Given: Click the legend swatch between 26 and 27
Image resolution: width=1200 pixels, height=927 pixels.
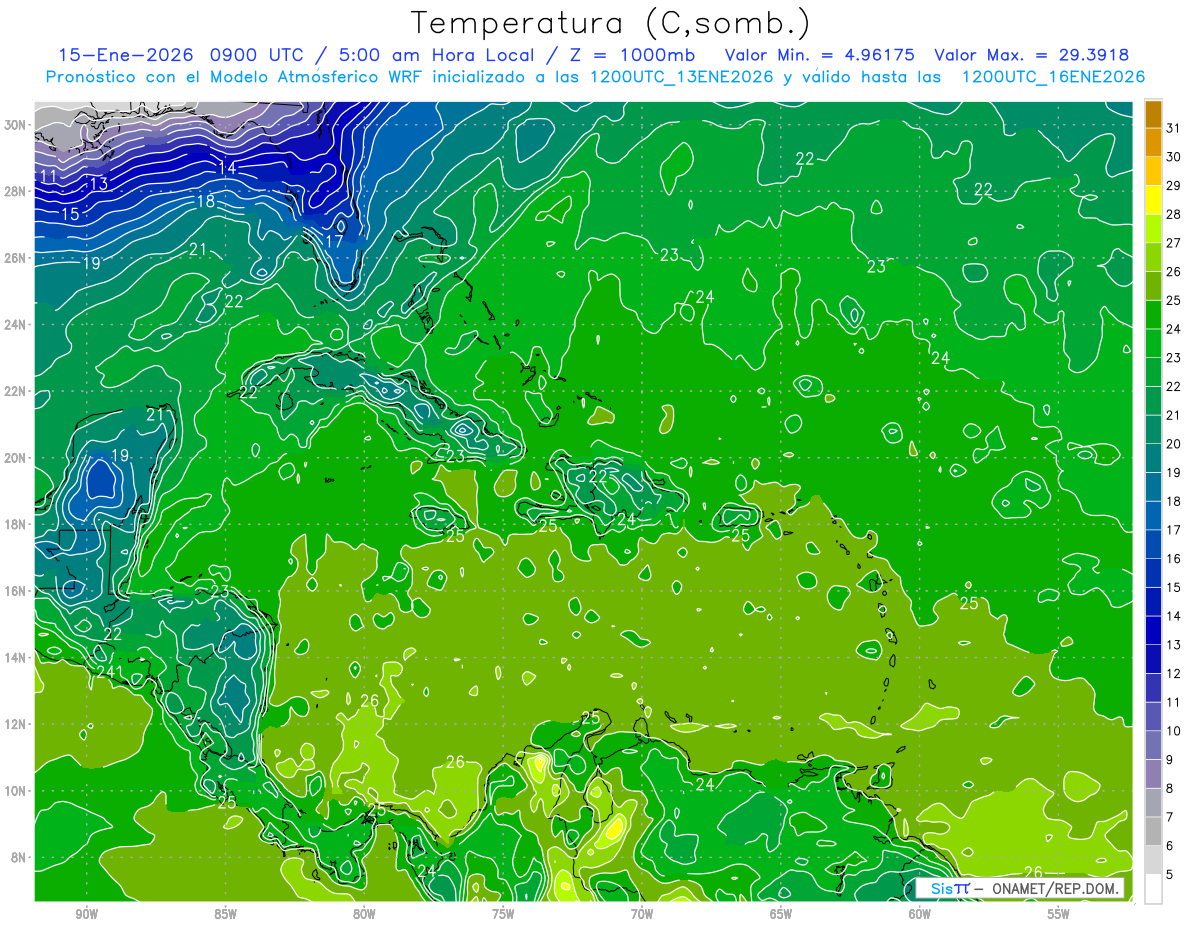Looking at the screenshot, I should point(1153,257).
